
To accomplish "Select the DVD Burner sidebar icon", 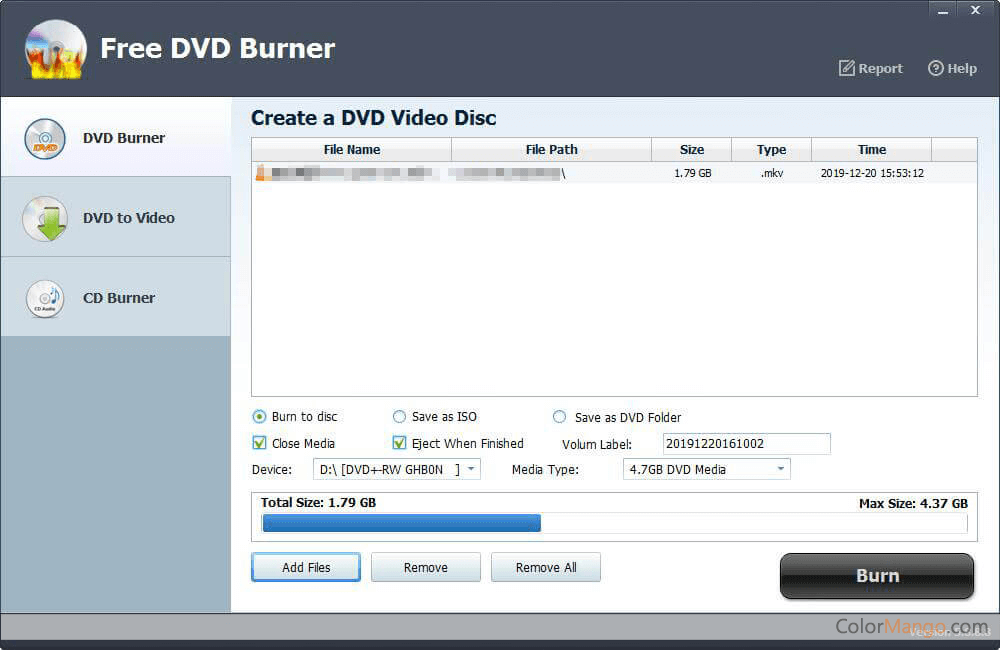I will 44,138.
